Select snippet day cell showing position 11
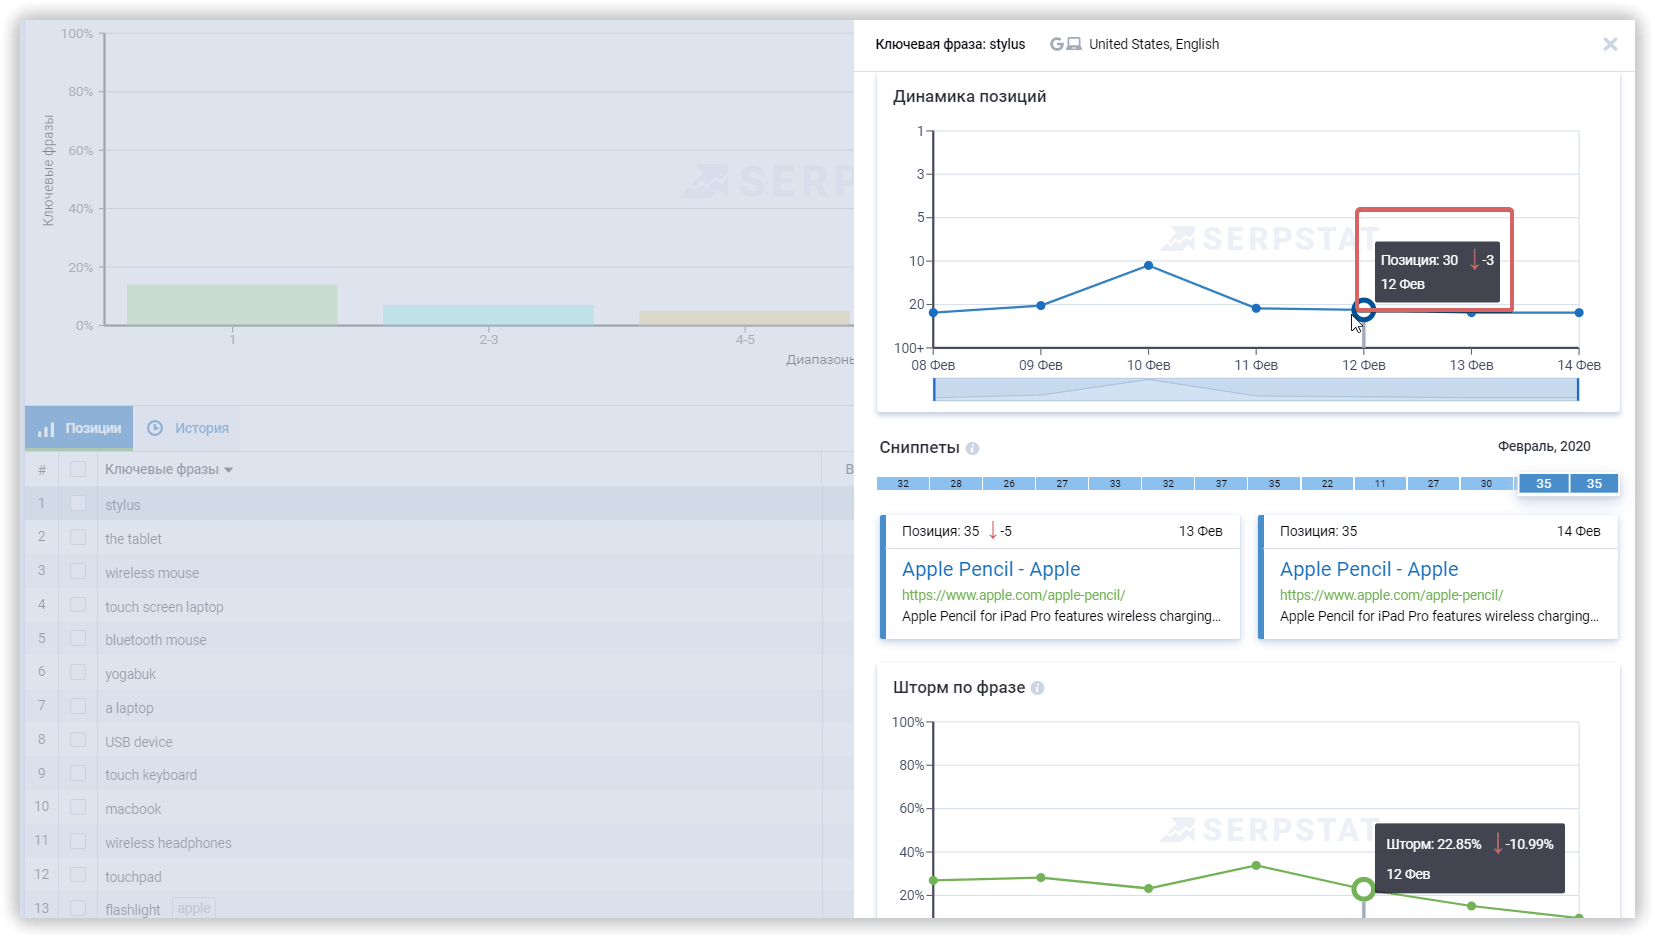The width and height of the screenshot is (1655, 938). (x=1380, y=483)
